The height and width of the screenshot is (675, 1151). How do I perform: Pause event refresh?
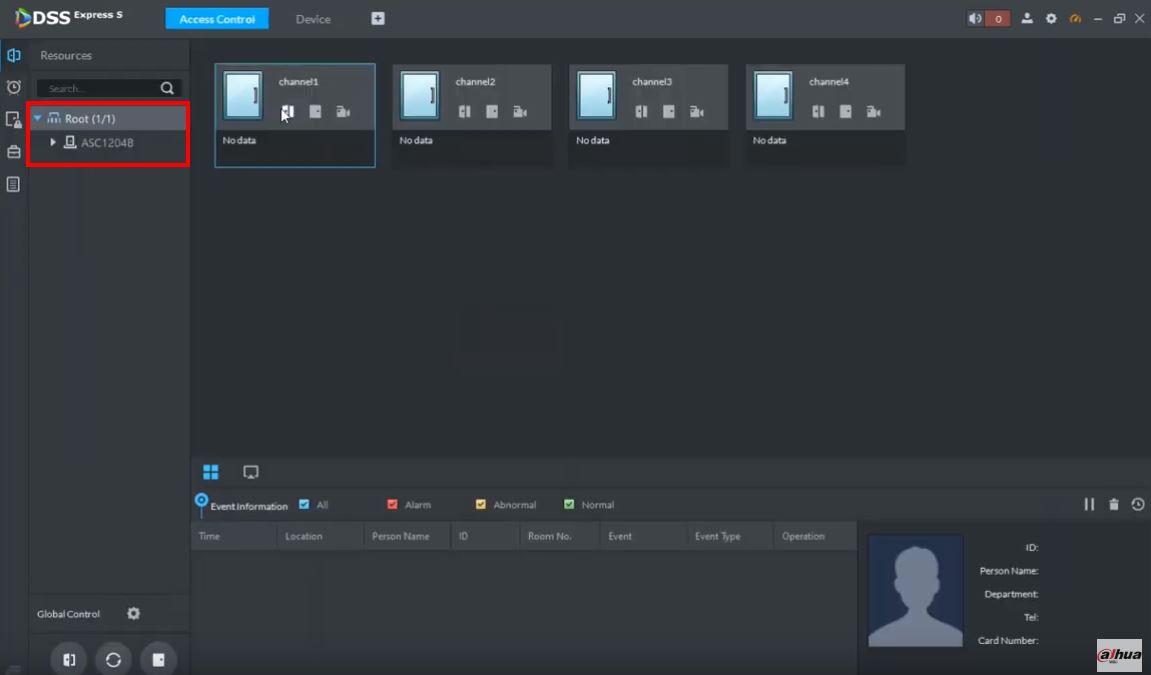point(1089,504)
